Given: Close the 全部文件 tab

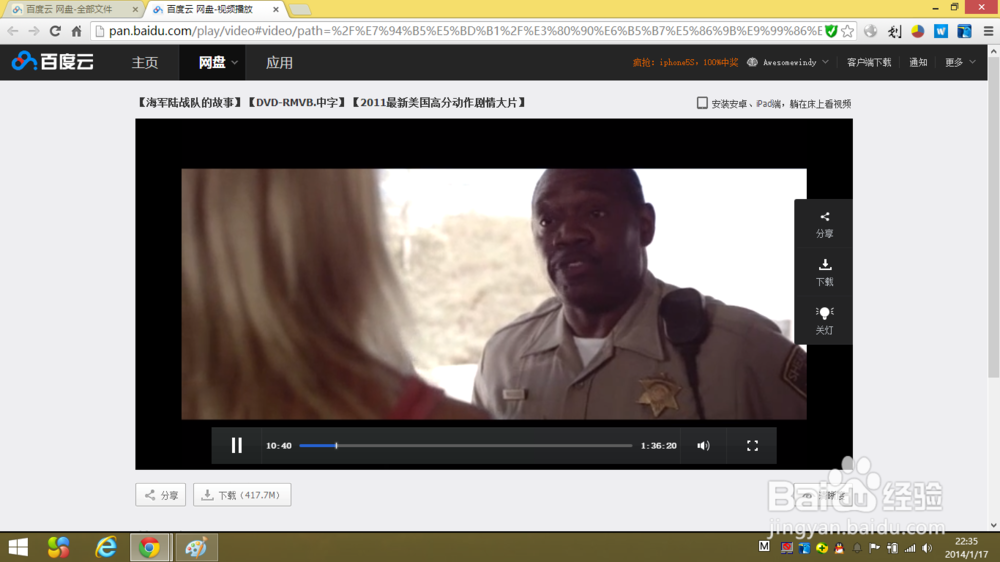Looking at the screenshot, I should [135, 10].
